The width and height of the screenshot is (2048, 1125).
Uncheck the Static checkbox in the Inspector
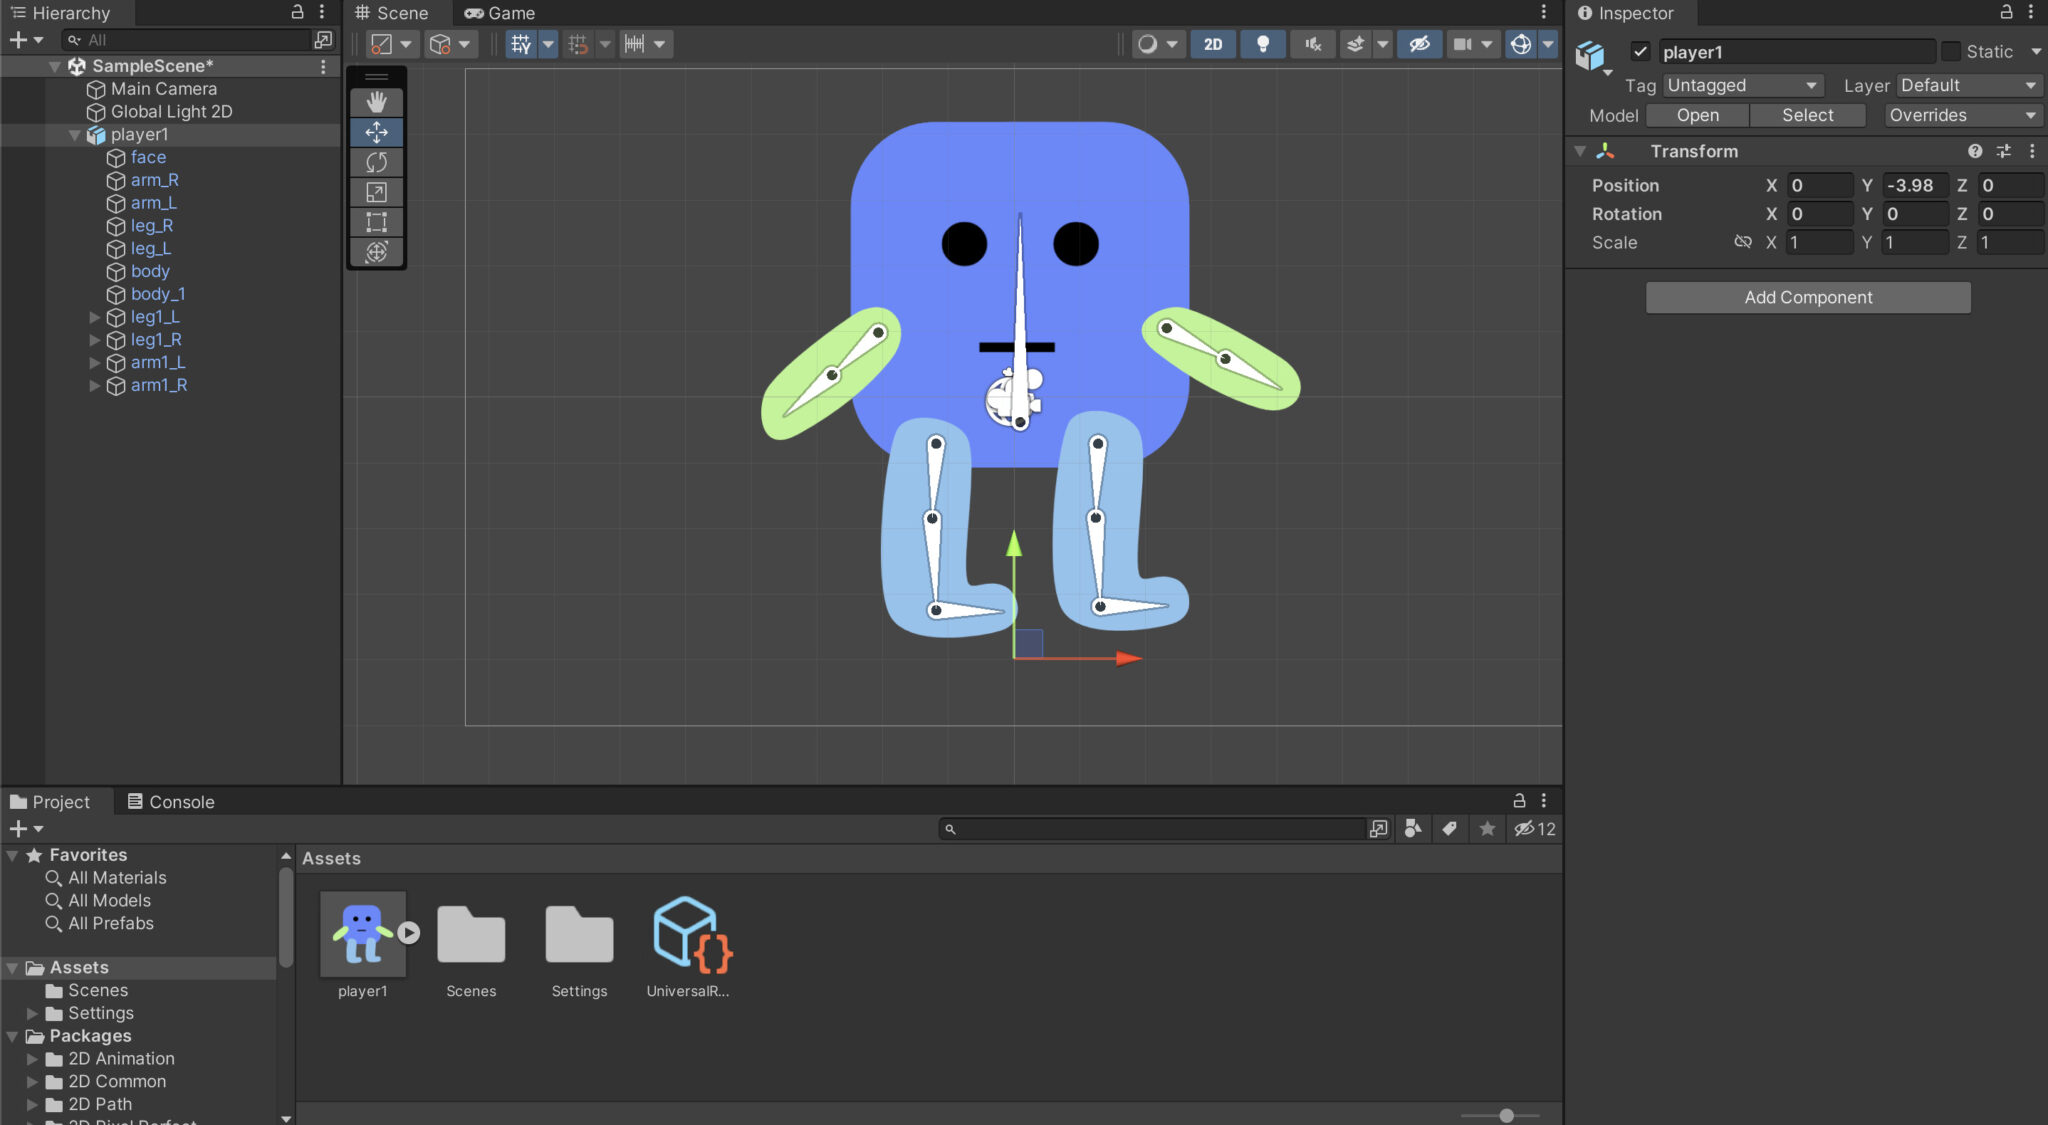(1951, 51)
